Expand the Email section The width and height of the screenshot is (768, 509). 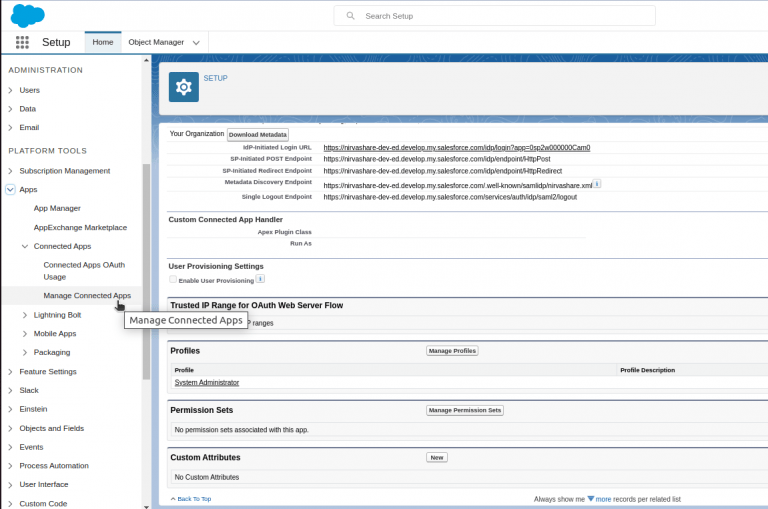tap(10, 127)
